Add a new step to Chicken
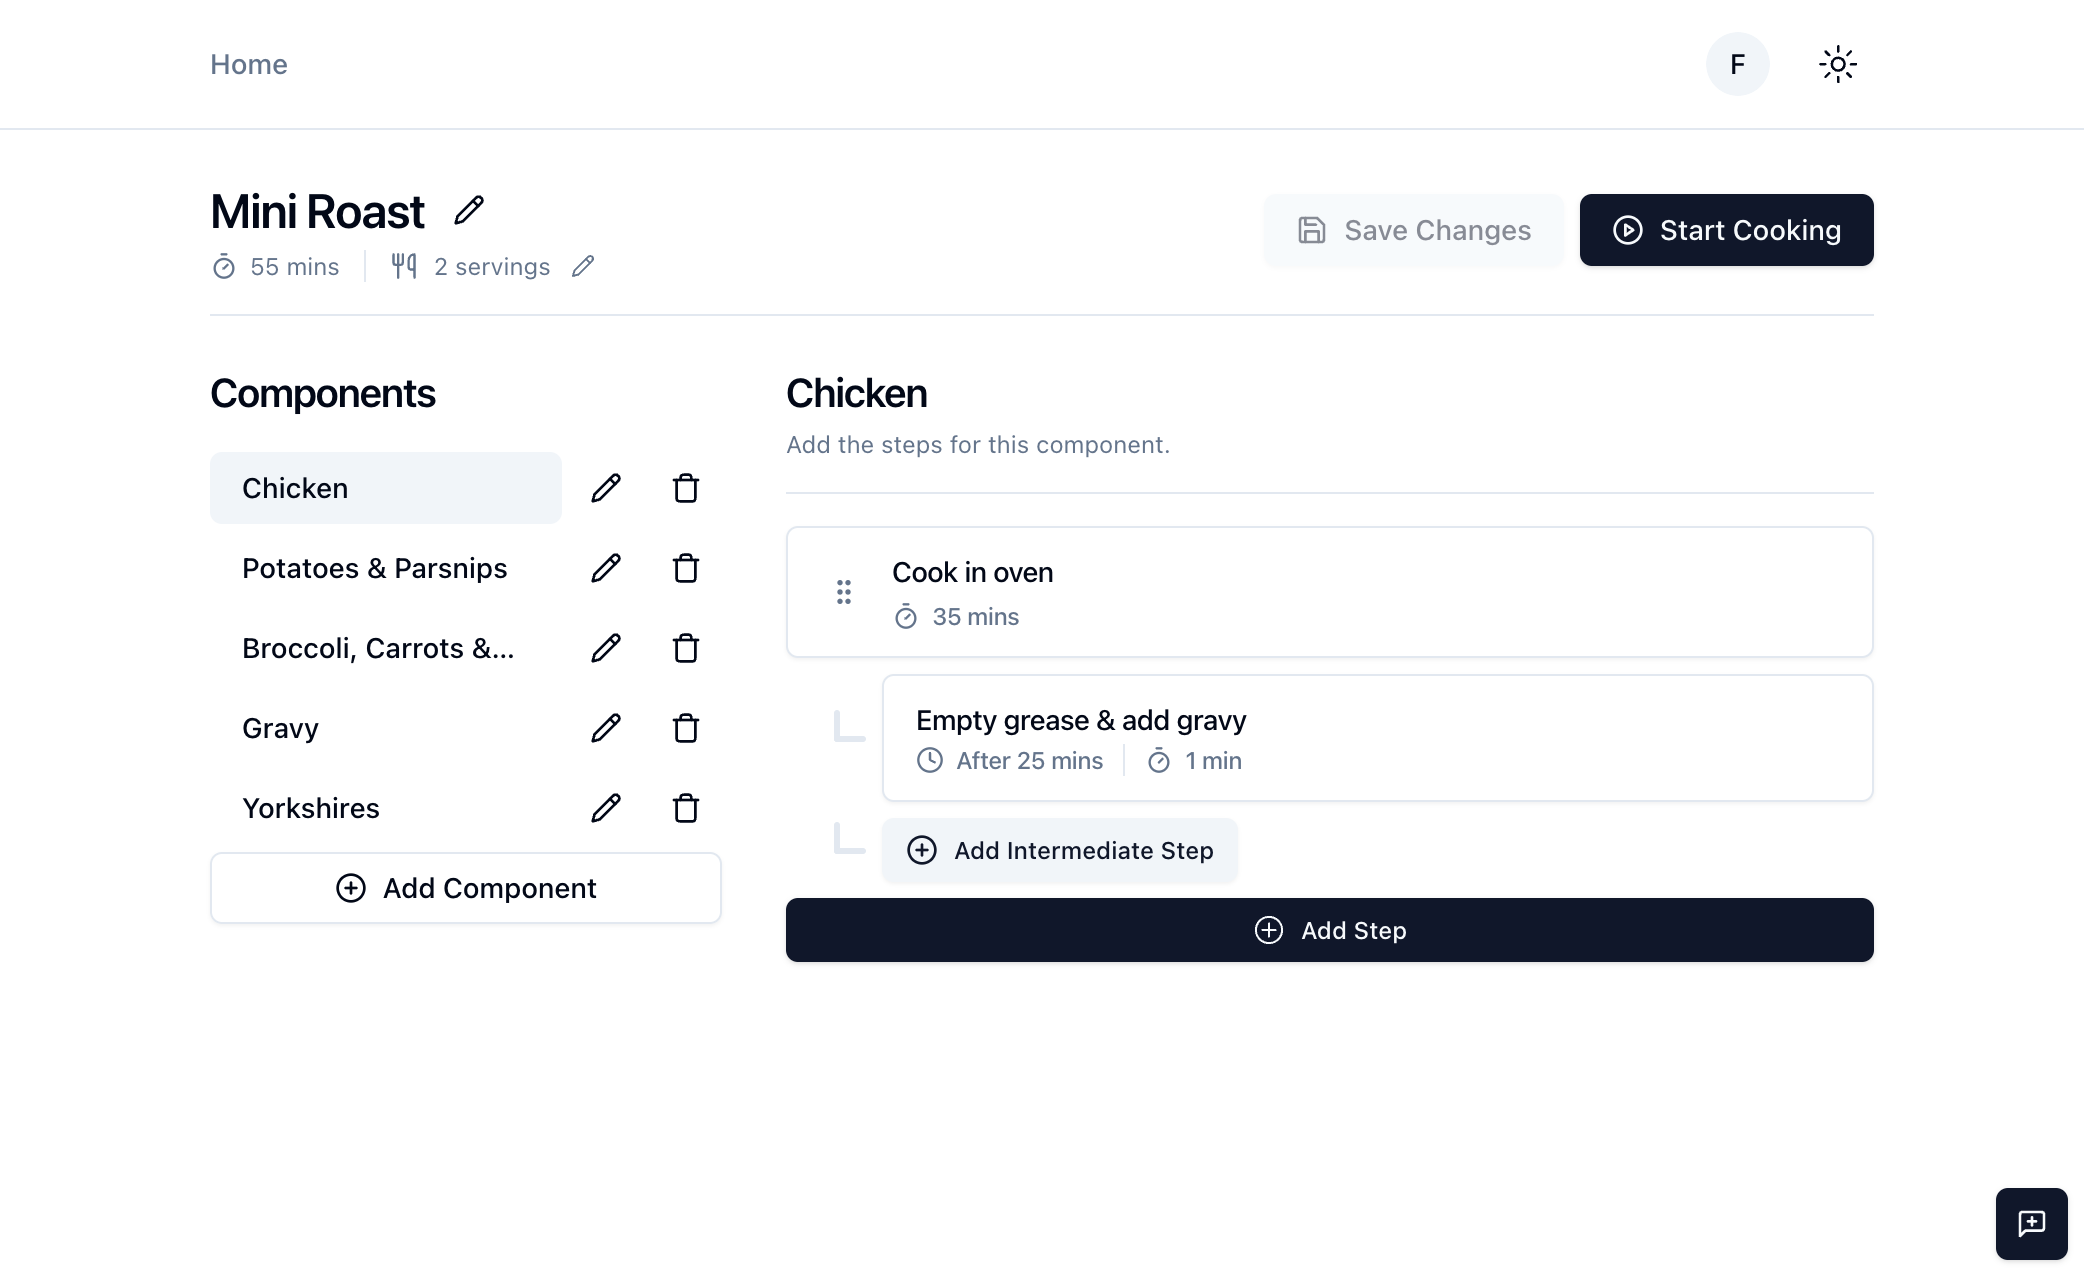Image resolution: width=2084 pixels, height=1276 pixels. [x=1329, y=930]
